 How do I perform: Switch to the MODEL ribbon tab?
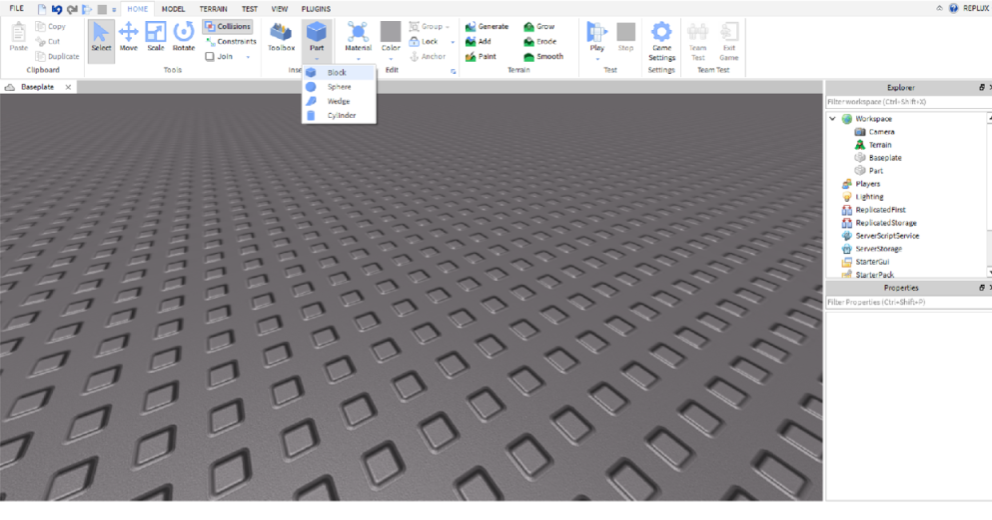(x=173, y=9)
